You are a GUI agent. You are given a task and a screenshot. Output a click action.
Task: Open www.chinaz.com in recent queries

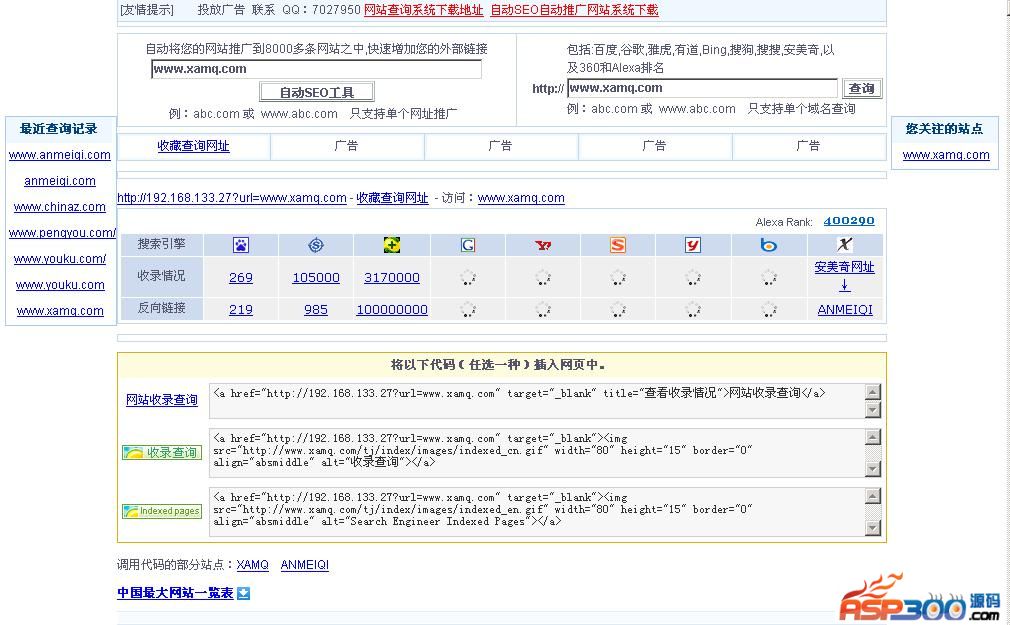[60, 207]
